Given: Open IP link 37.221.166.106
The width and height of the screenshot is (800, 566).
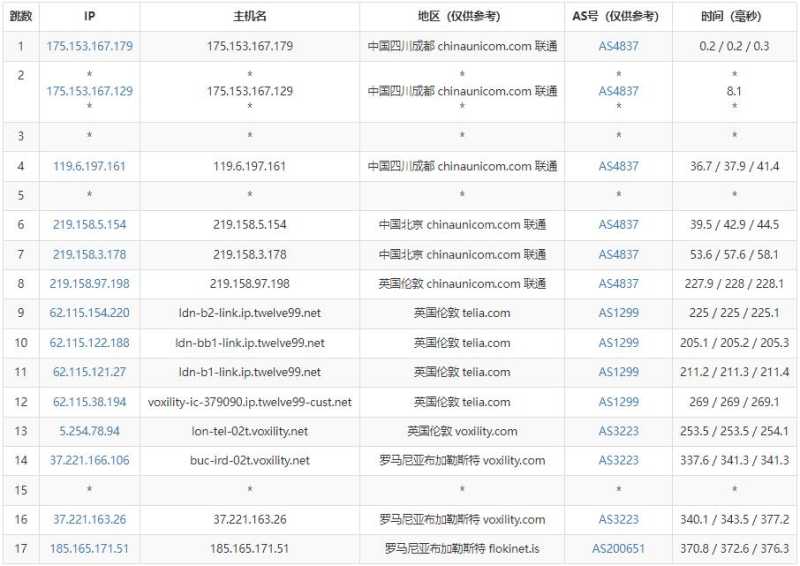Looking at the screenshot, I should click(x=89, y=460).
